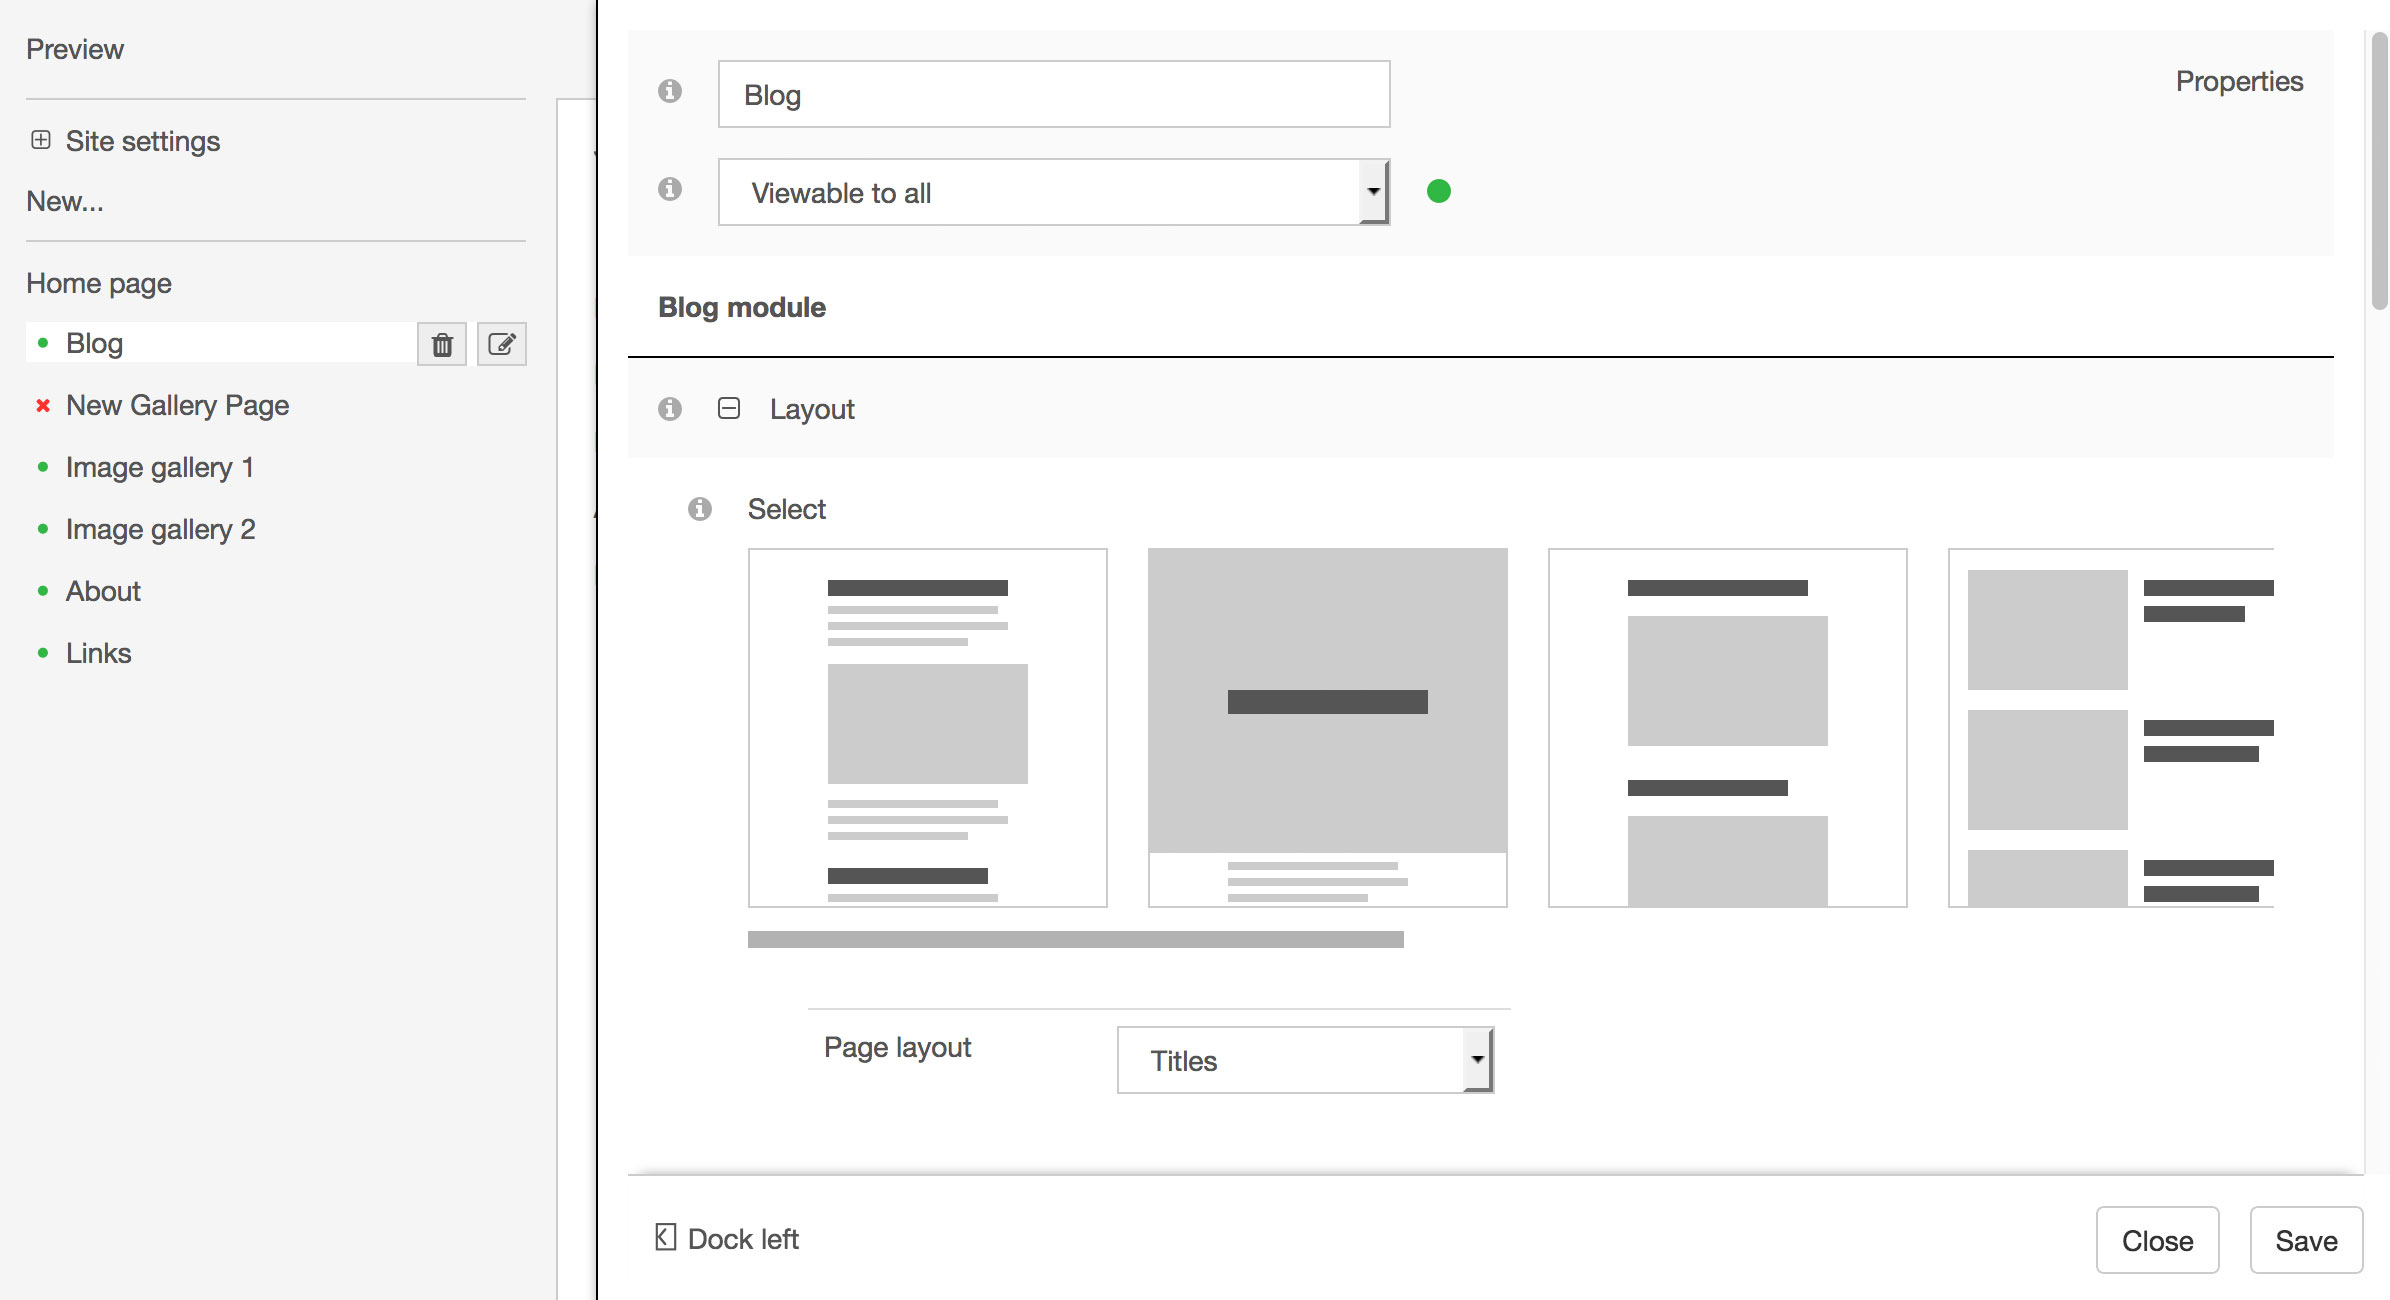Click the info icon beside Viewable to all
Viewport: 2390px width, 1300px height.
[670, 189]
